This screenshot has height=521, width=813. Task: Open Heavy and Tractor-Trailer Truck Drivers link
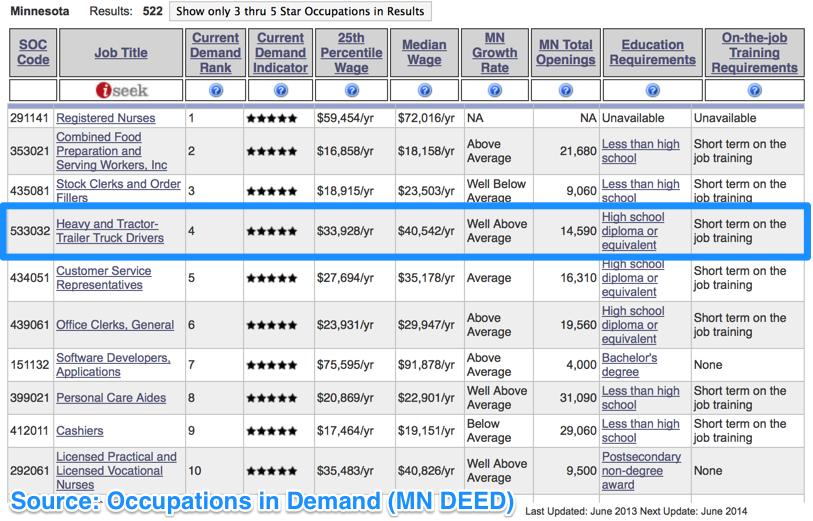click(110, 231)
